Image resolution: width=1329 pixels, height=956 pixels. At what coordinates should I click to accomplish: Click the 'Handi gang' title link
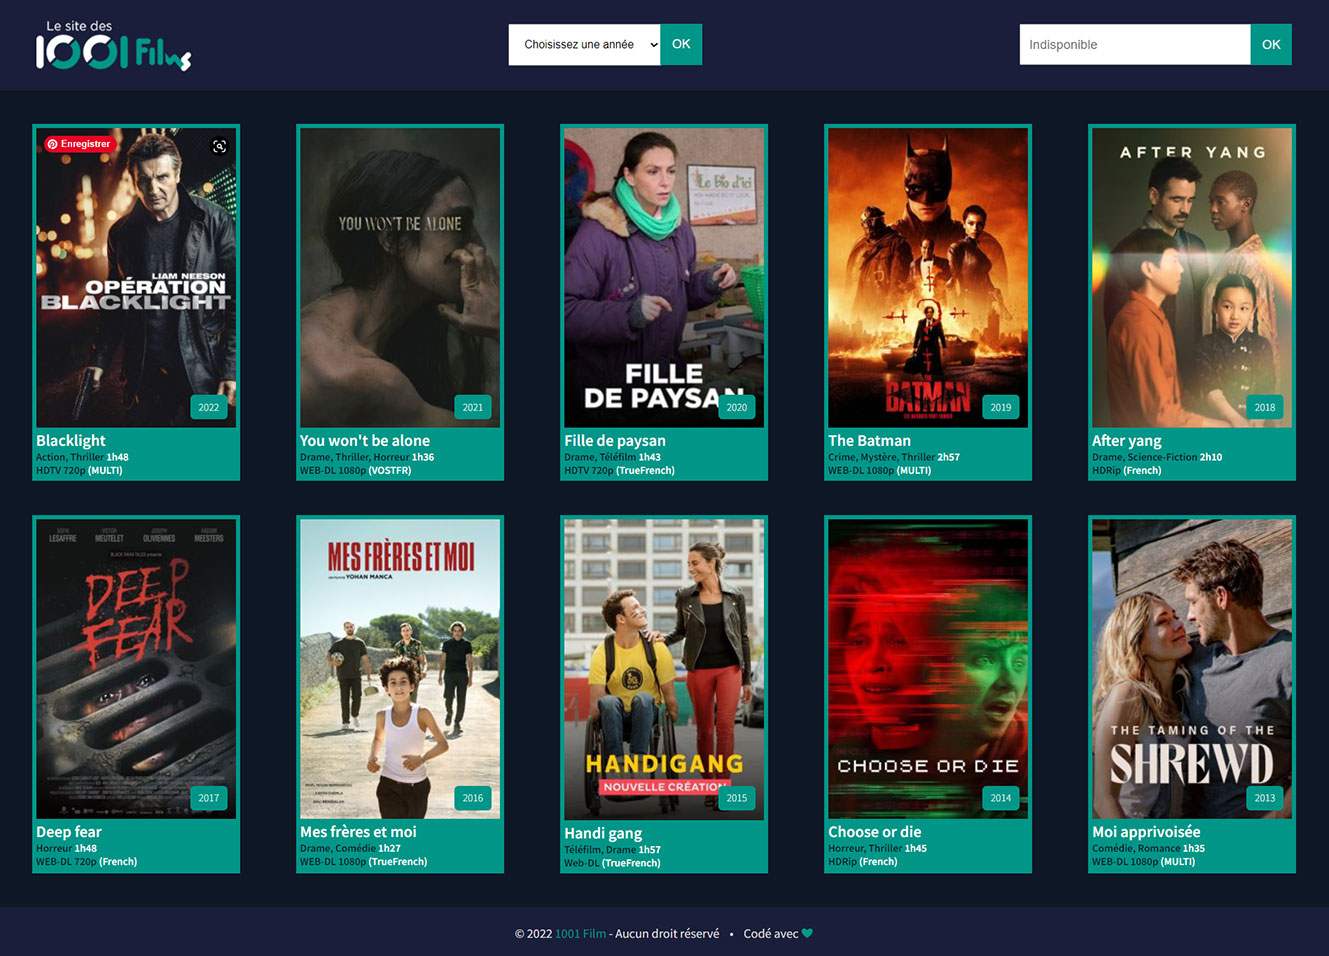click(x=603, y=834)
